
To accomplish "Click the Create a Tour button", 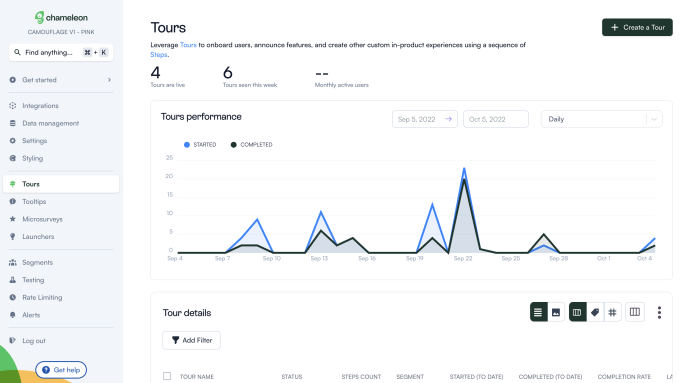I will click(637, 27).
